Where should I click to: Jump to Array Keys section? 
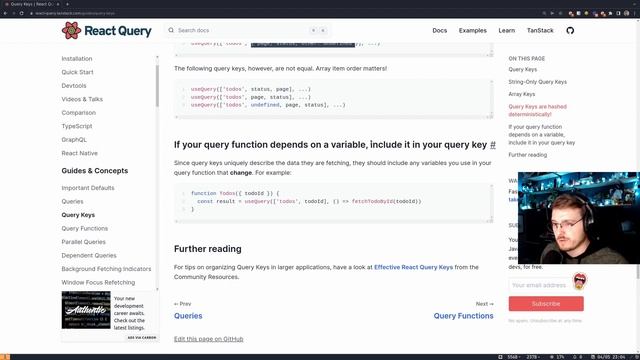click(522, 94)
